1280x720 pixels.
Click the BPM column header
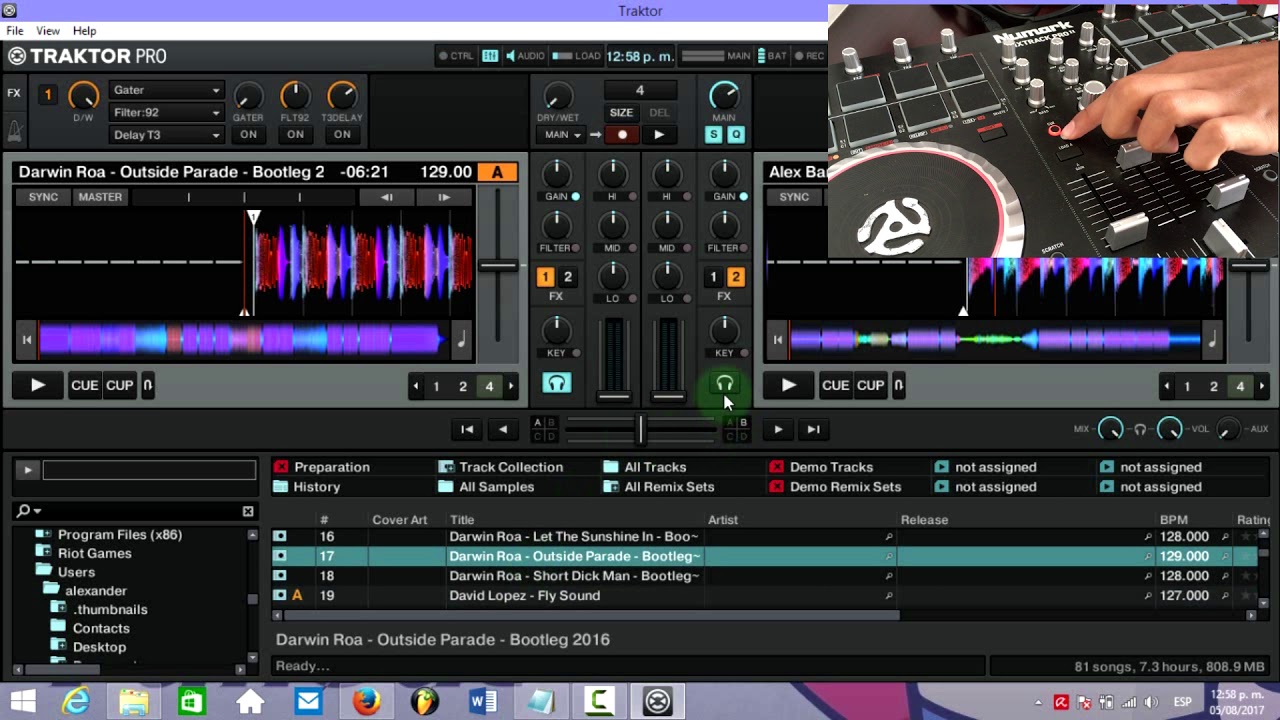[x=1174, y=520]
